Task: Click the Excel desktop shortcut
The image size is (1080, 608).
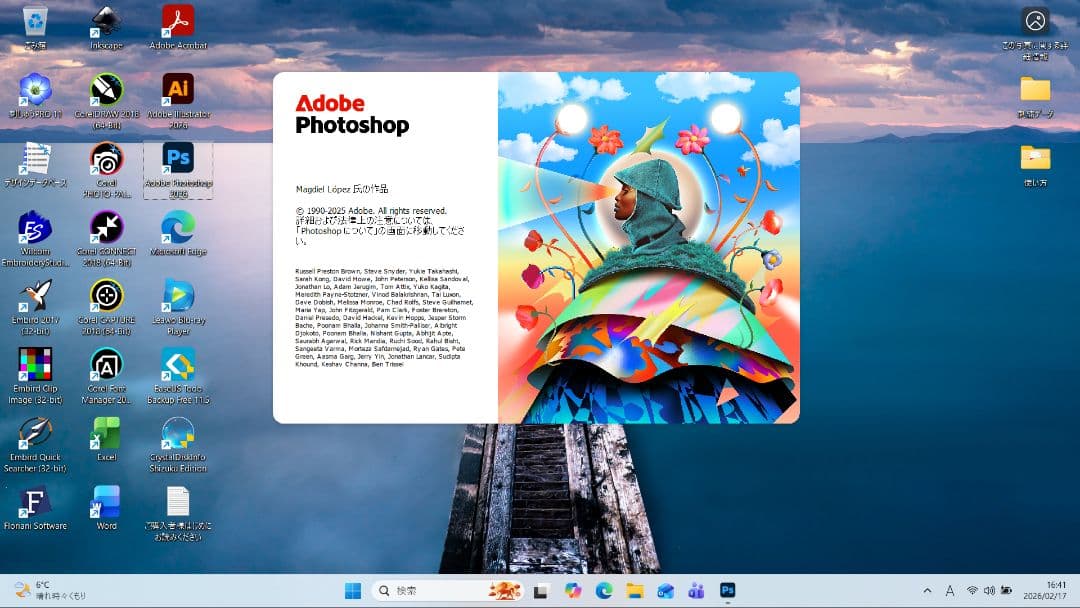Action: [x=106, y=434]
